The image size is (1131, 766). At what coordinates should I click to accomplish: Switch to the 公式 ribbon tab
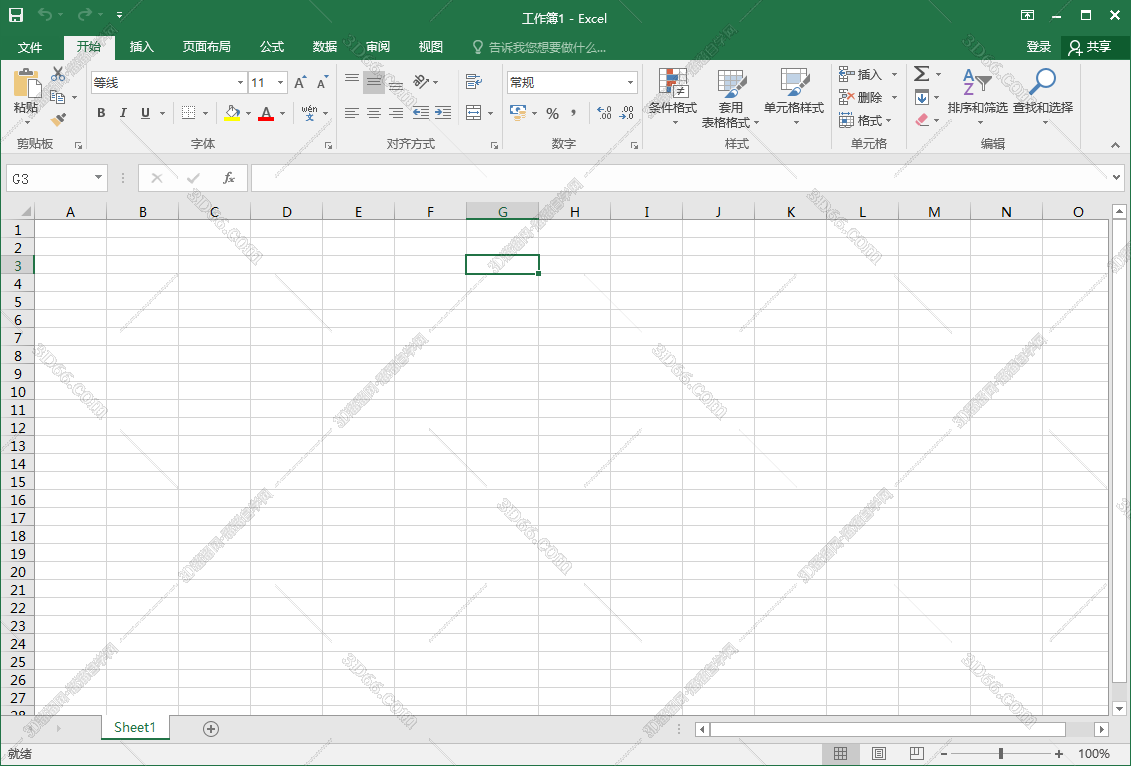tap(272, 47)
